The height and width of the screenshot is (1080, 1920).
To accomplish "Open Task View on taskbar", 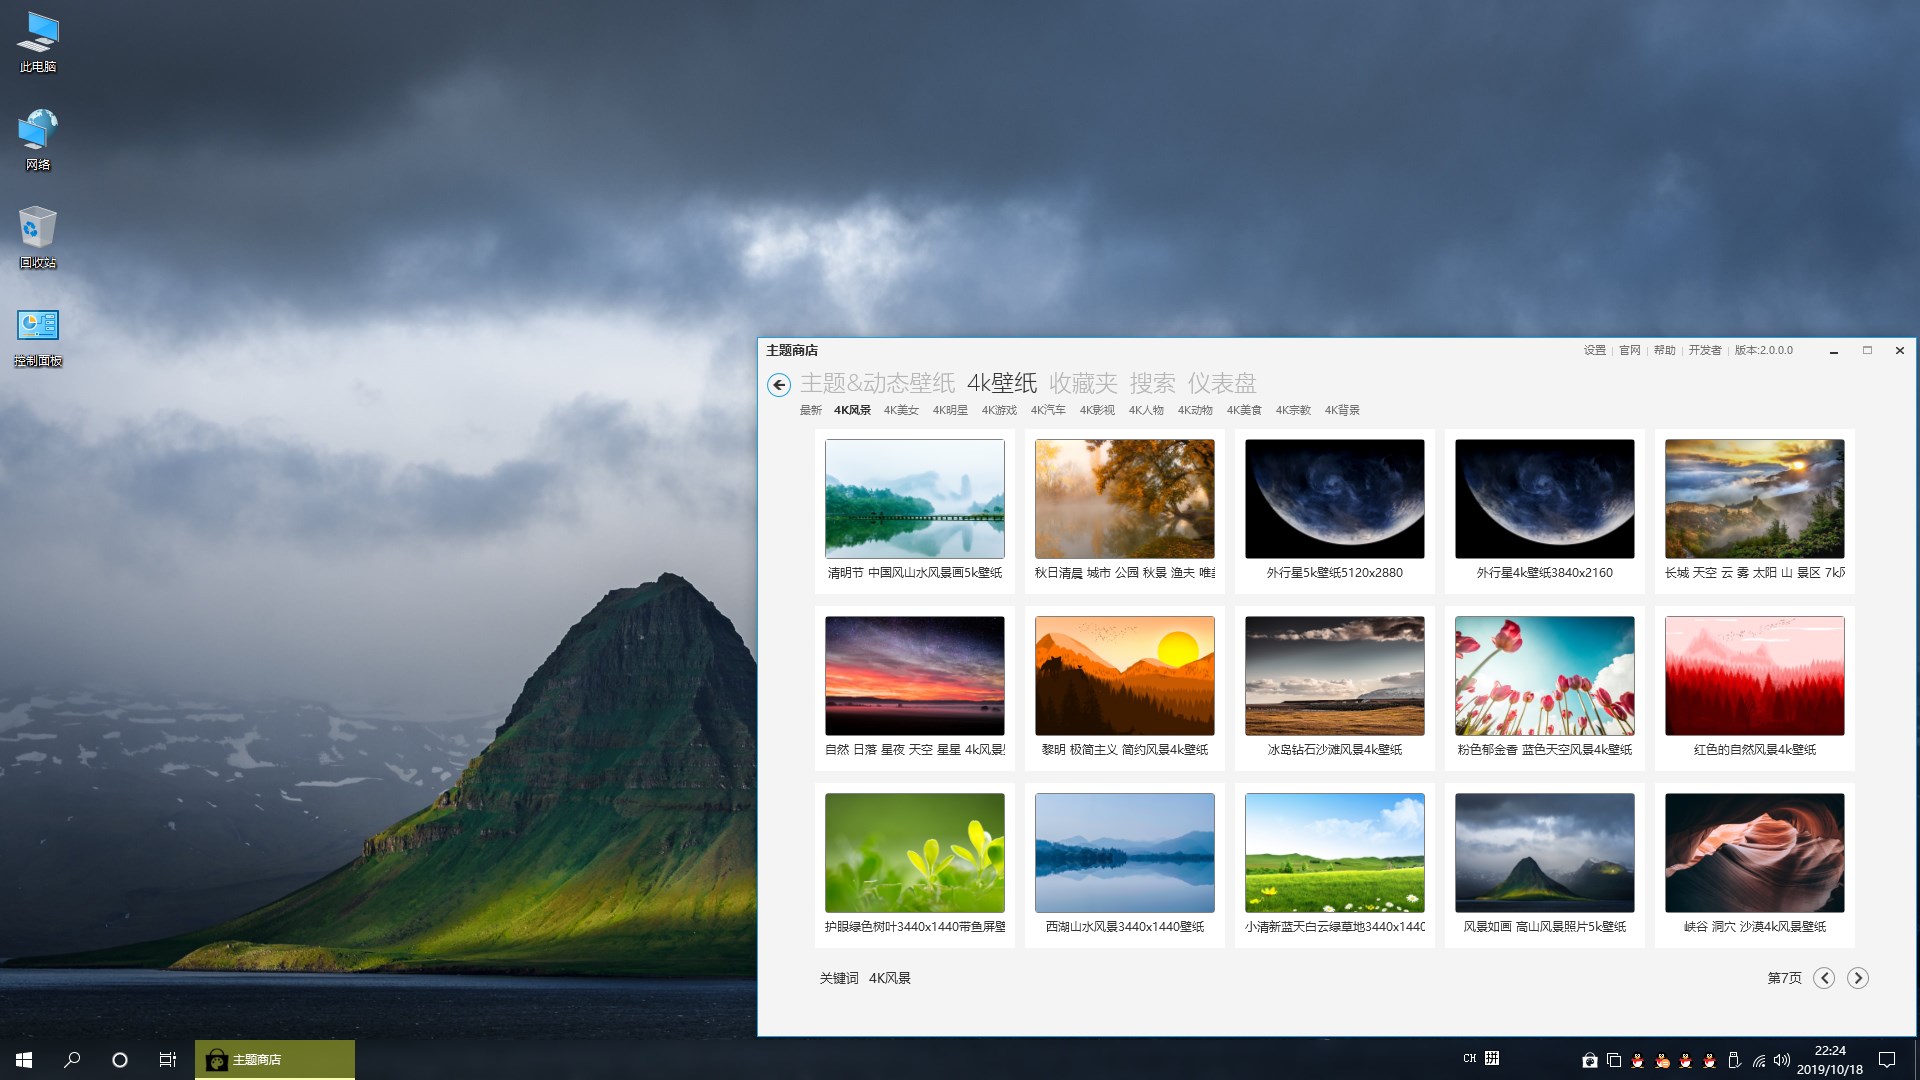I will point(168,1059).
